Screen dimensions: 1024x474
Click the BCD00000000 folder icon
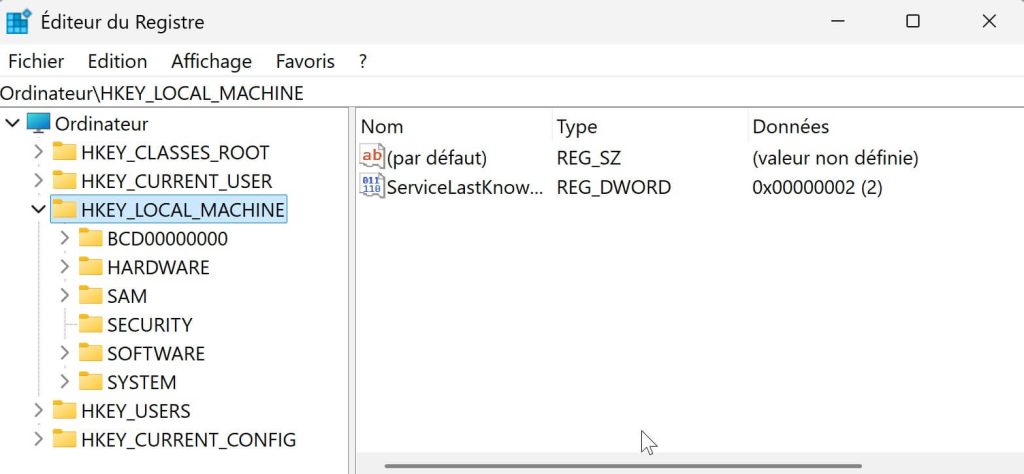click(91, 239)
